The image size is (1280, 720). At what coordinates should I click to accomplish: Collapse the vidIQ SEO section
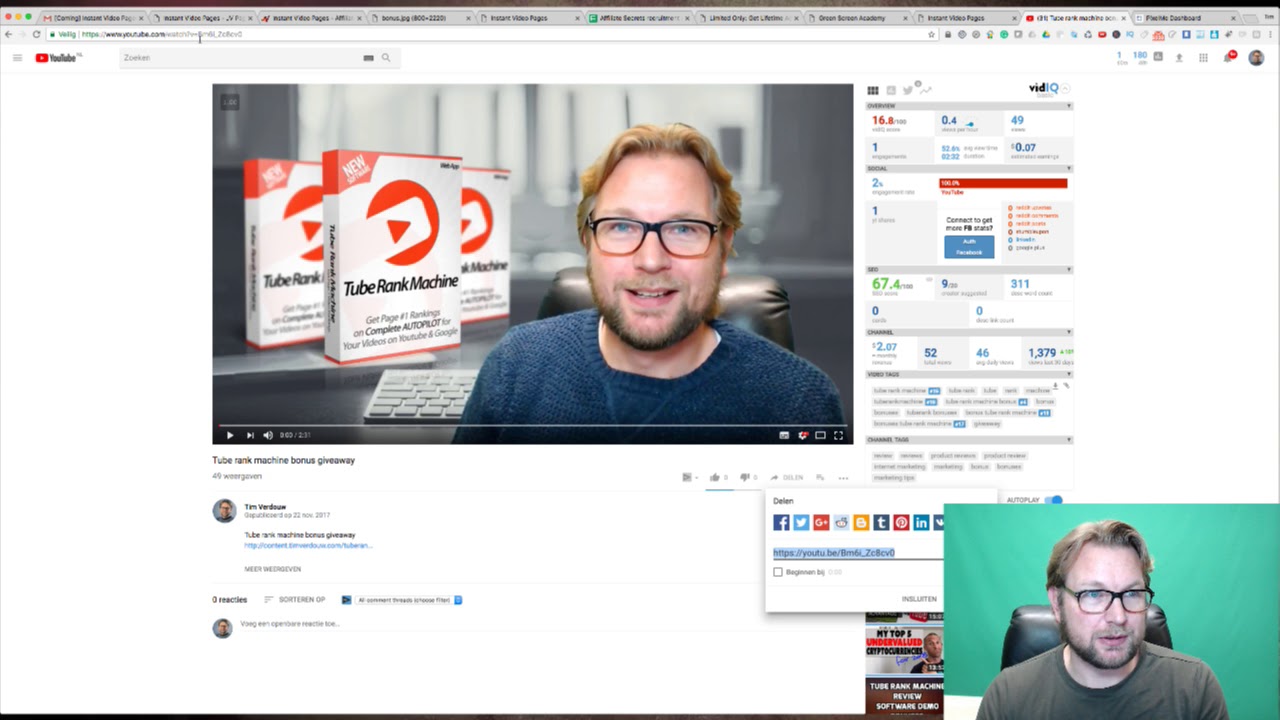pos(1068,269)
